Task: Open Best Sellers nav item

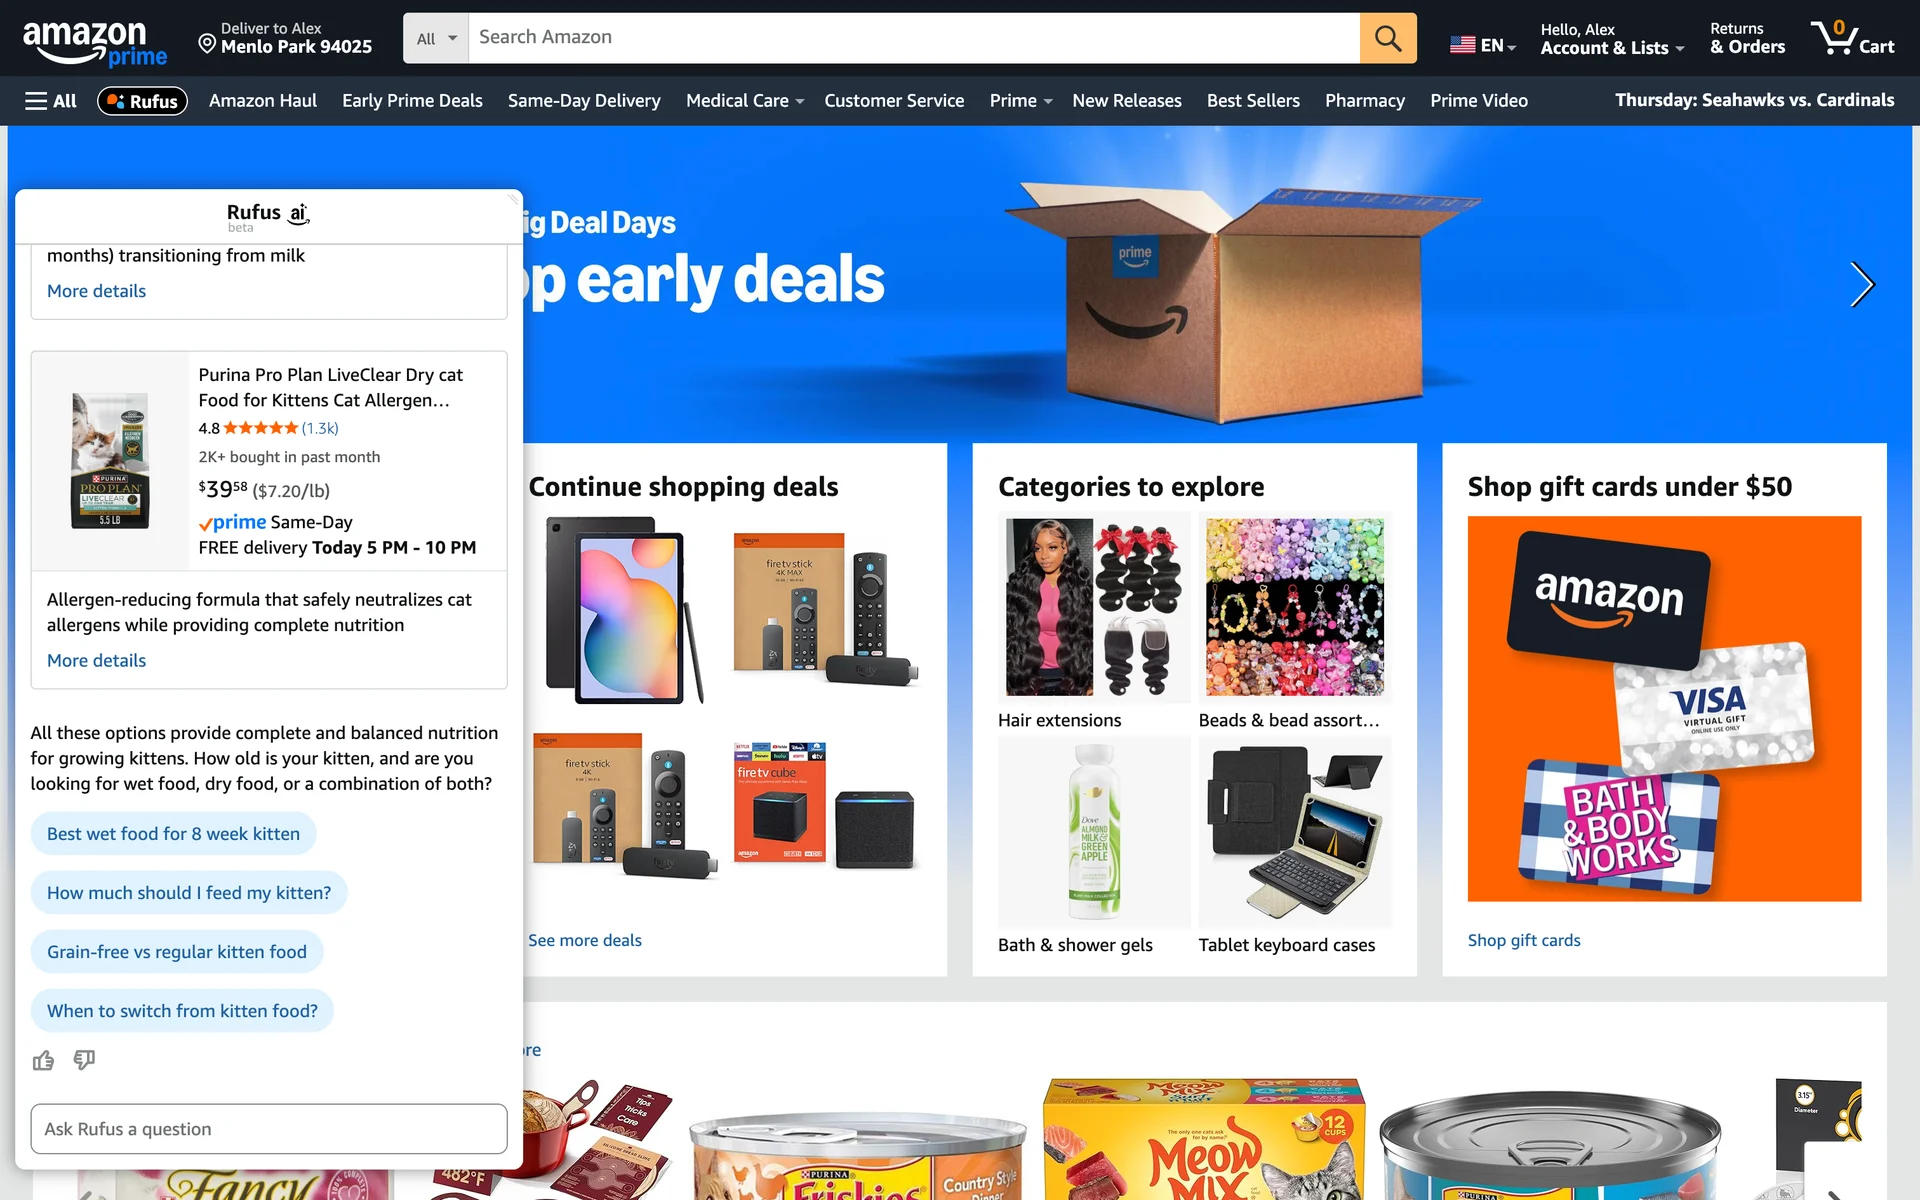Action: (1253, 101)
